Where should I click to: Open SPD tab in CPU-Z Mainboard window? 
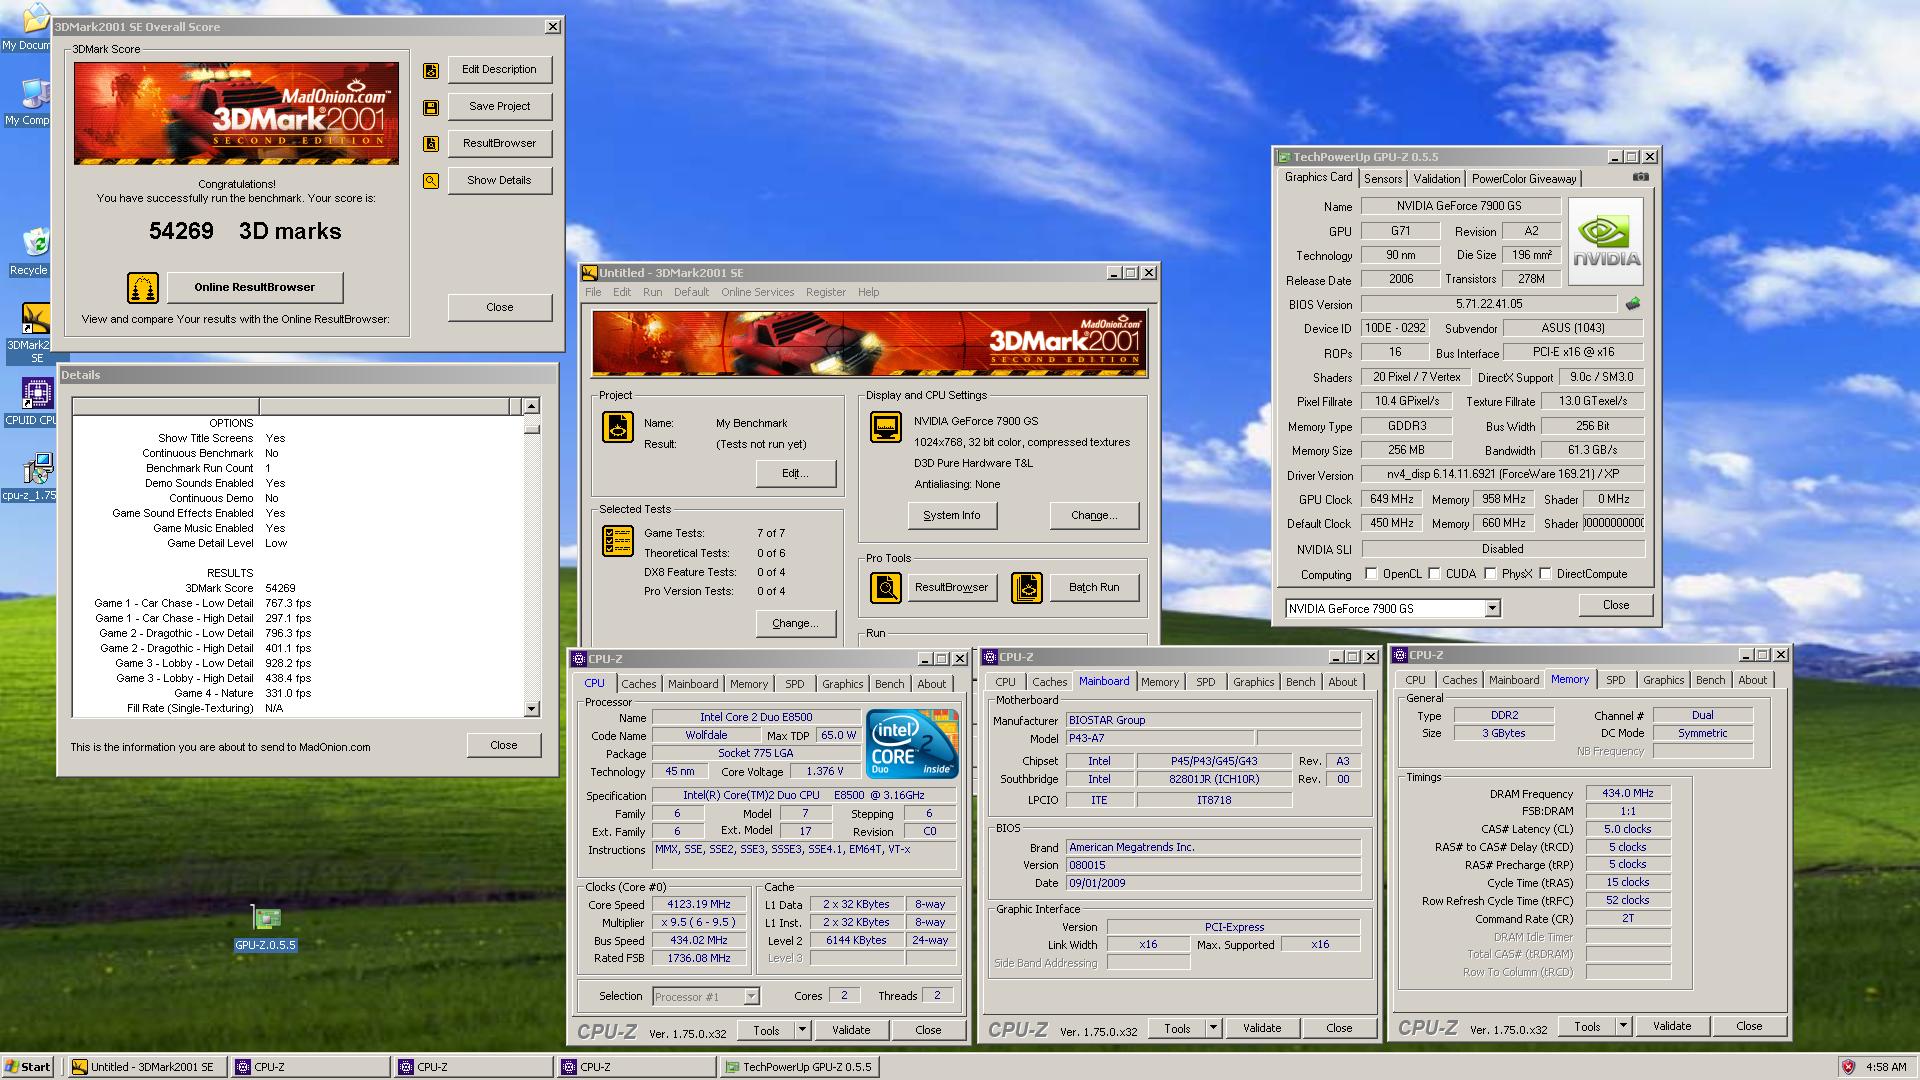[x=1206, y=682]
